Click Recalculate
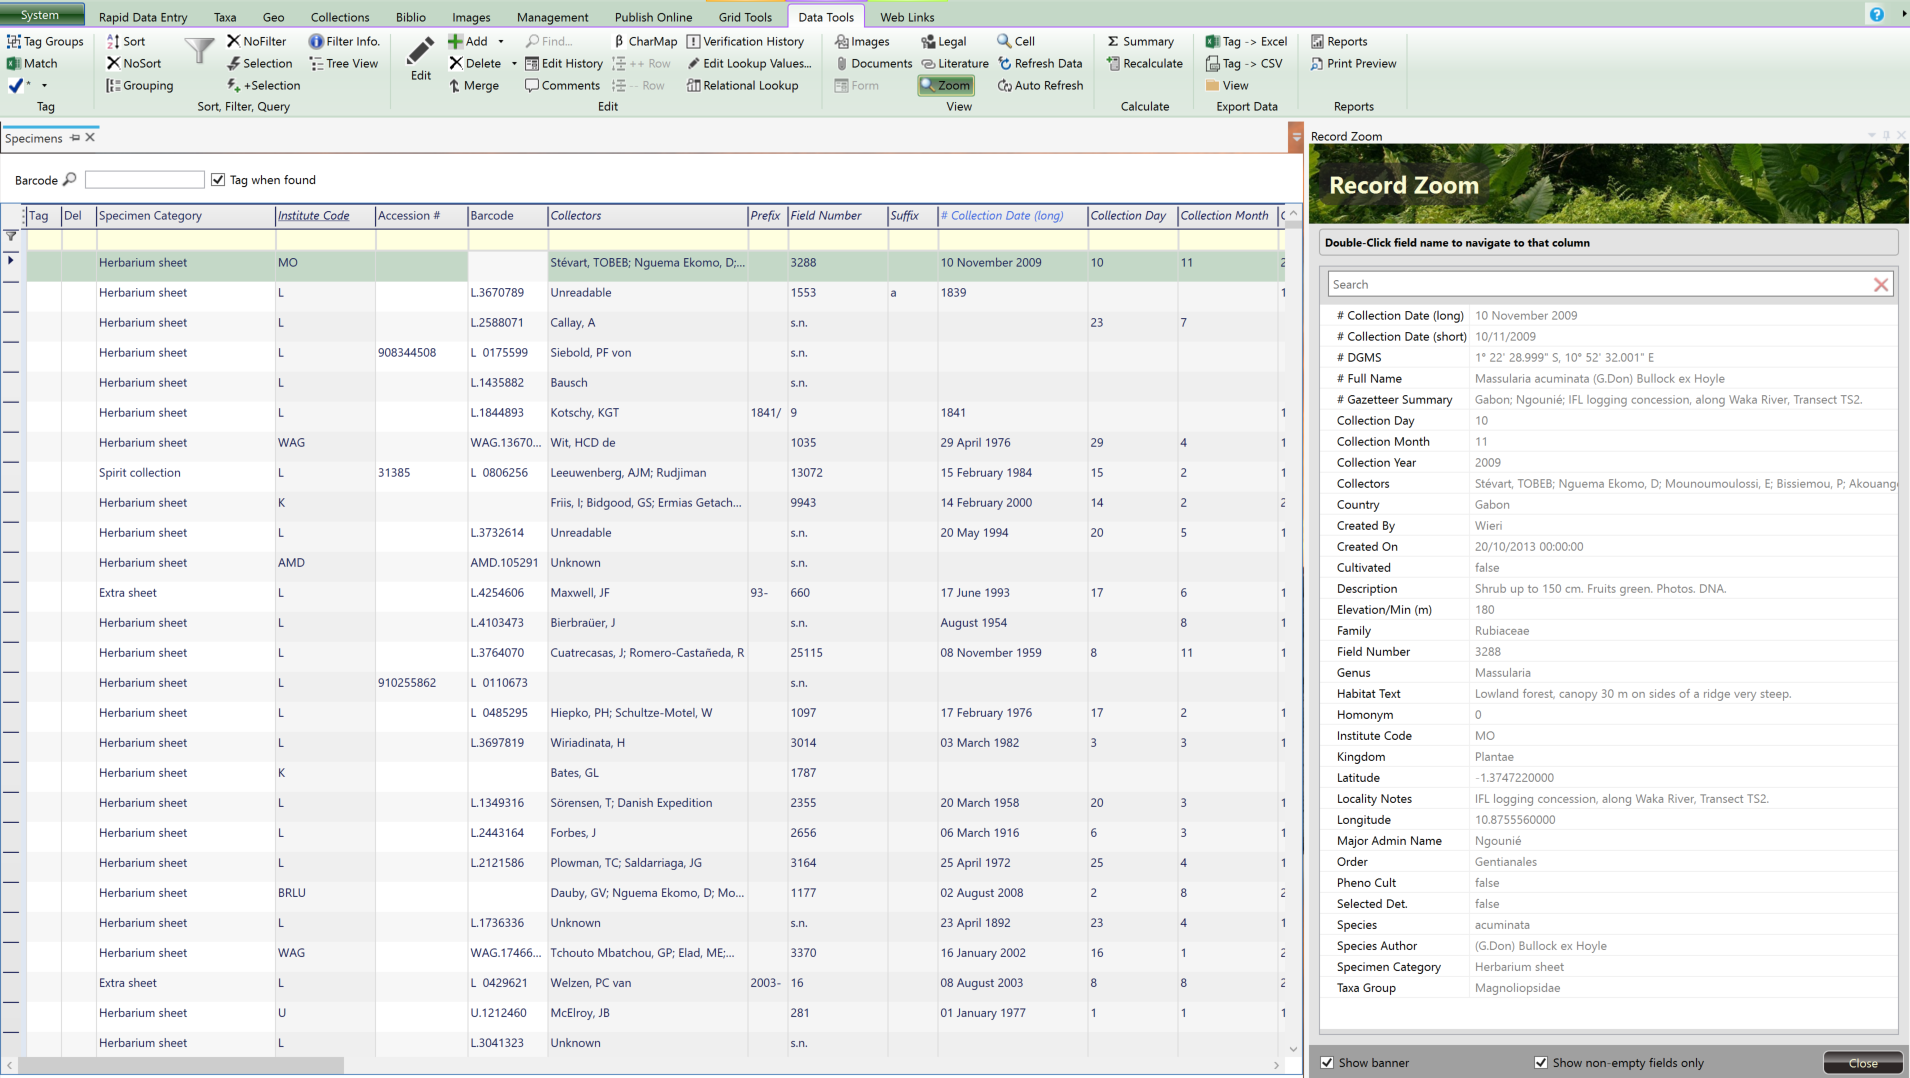The width and height of the screenshot is (1910, 1078). (x=1144, y=63)
